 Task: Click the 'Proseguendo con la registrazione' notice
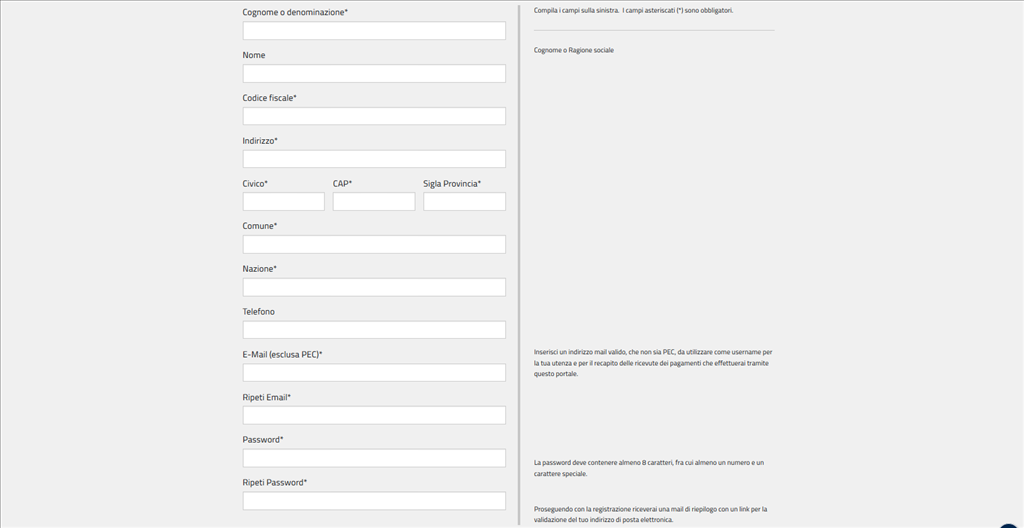click(650, 514)
